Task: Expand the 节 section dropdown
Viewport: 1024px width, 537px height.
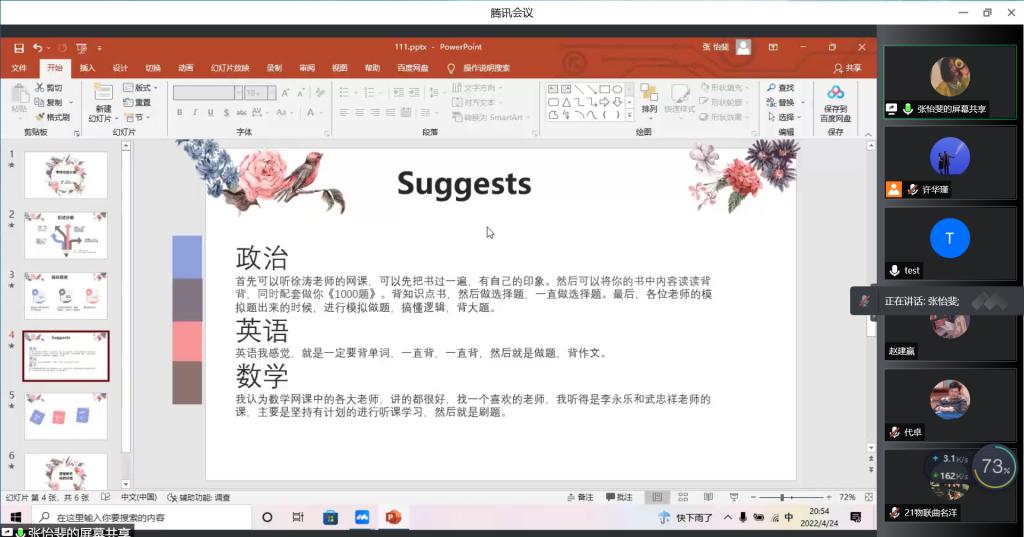Action: (x=136, y=117)
